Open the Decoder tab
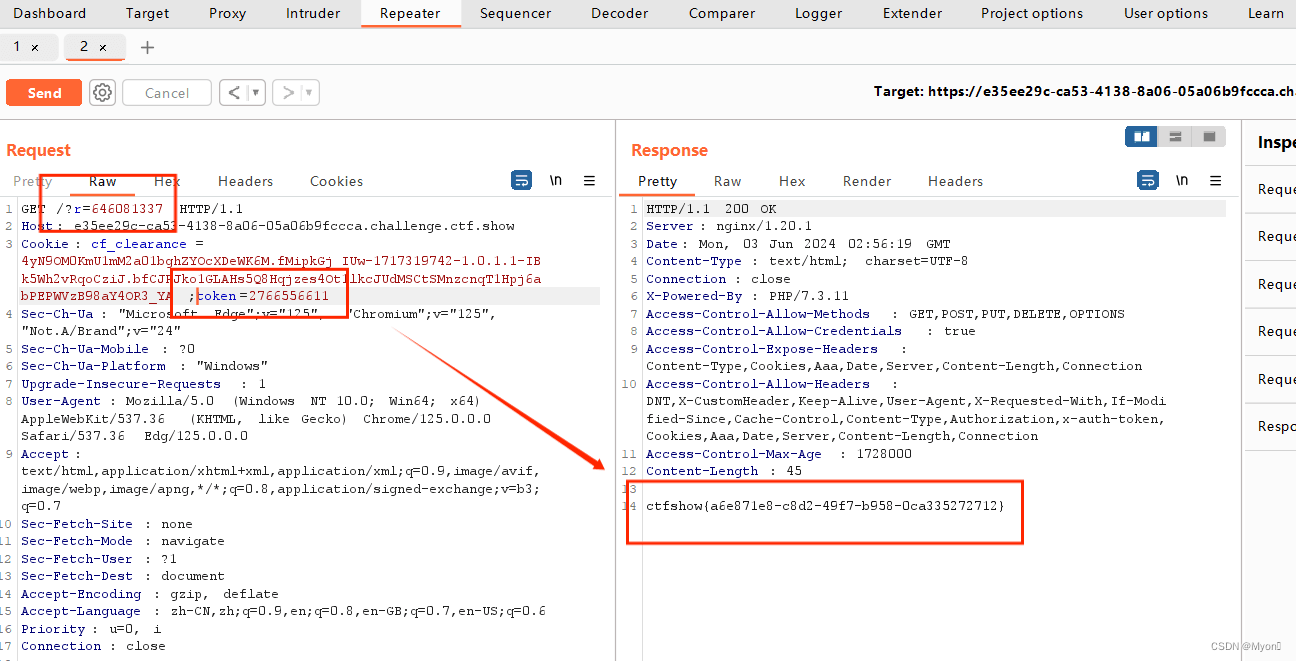The image size is (1296, 661). pos(619,13)
